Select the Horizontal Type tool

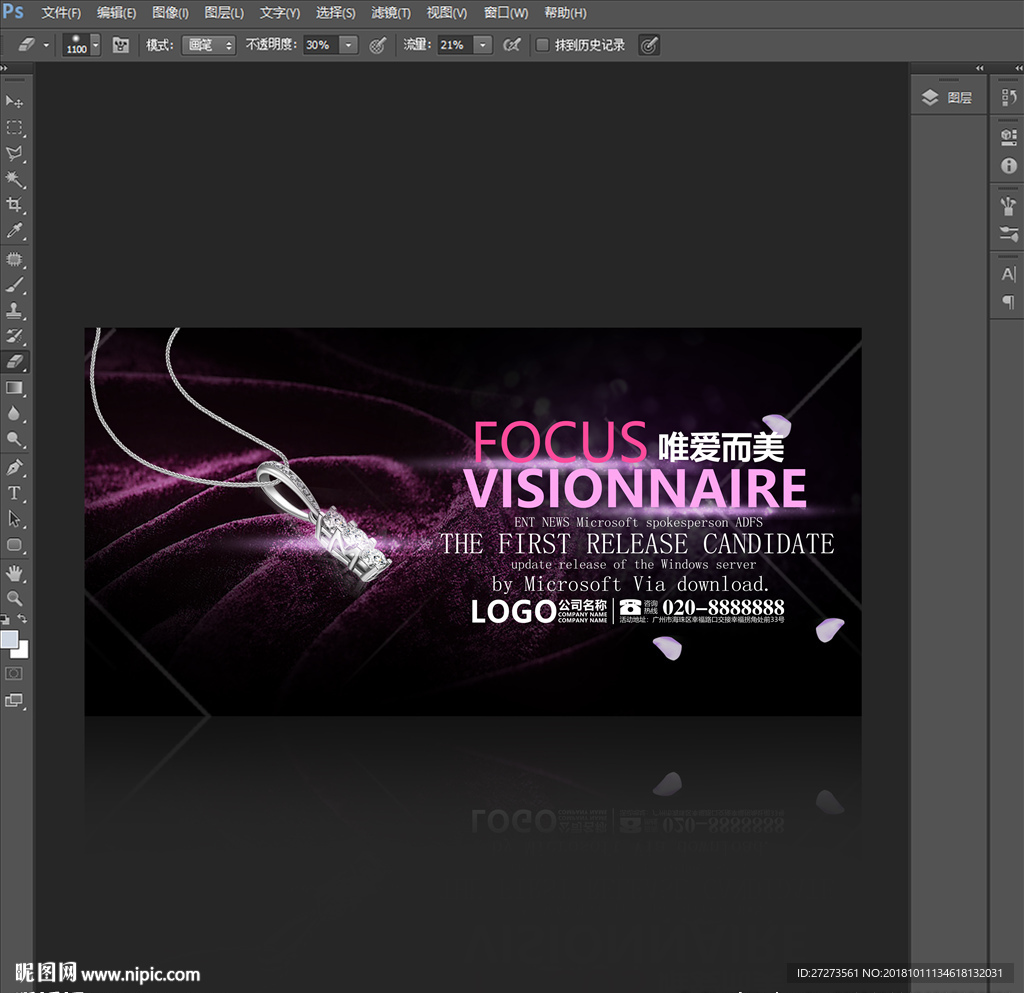(15, 493)
